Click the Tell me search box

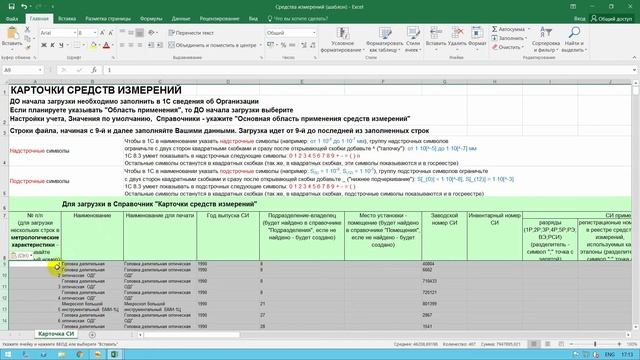coord(298,19)
